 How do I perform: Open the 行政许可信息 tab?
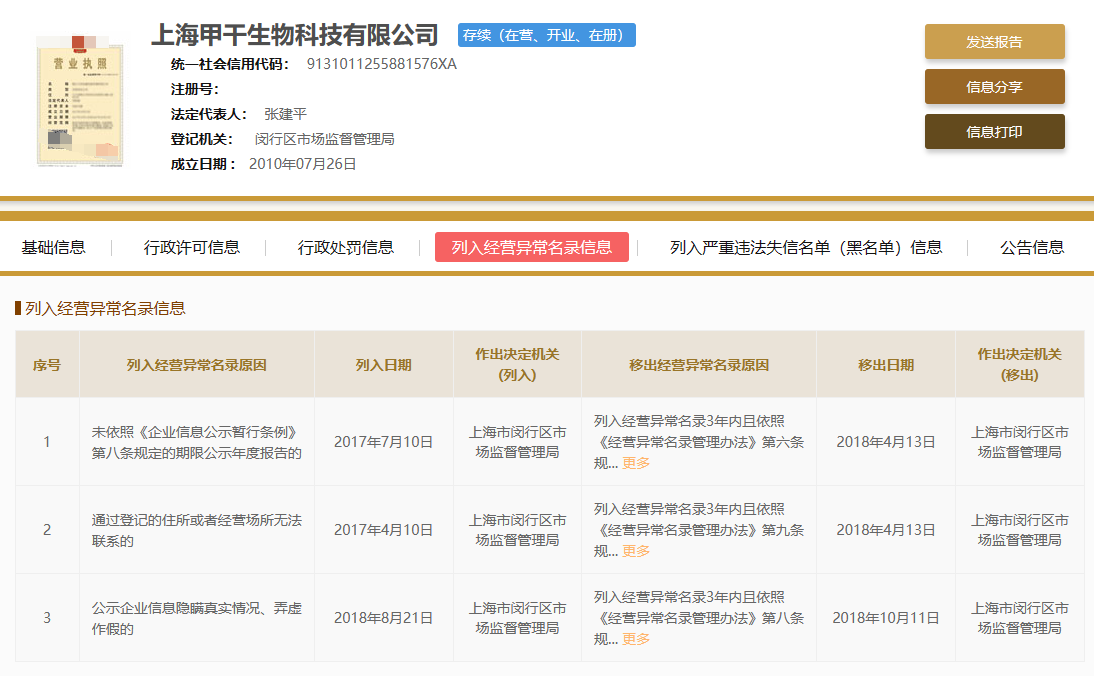point(192,247)
